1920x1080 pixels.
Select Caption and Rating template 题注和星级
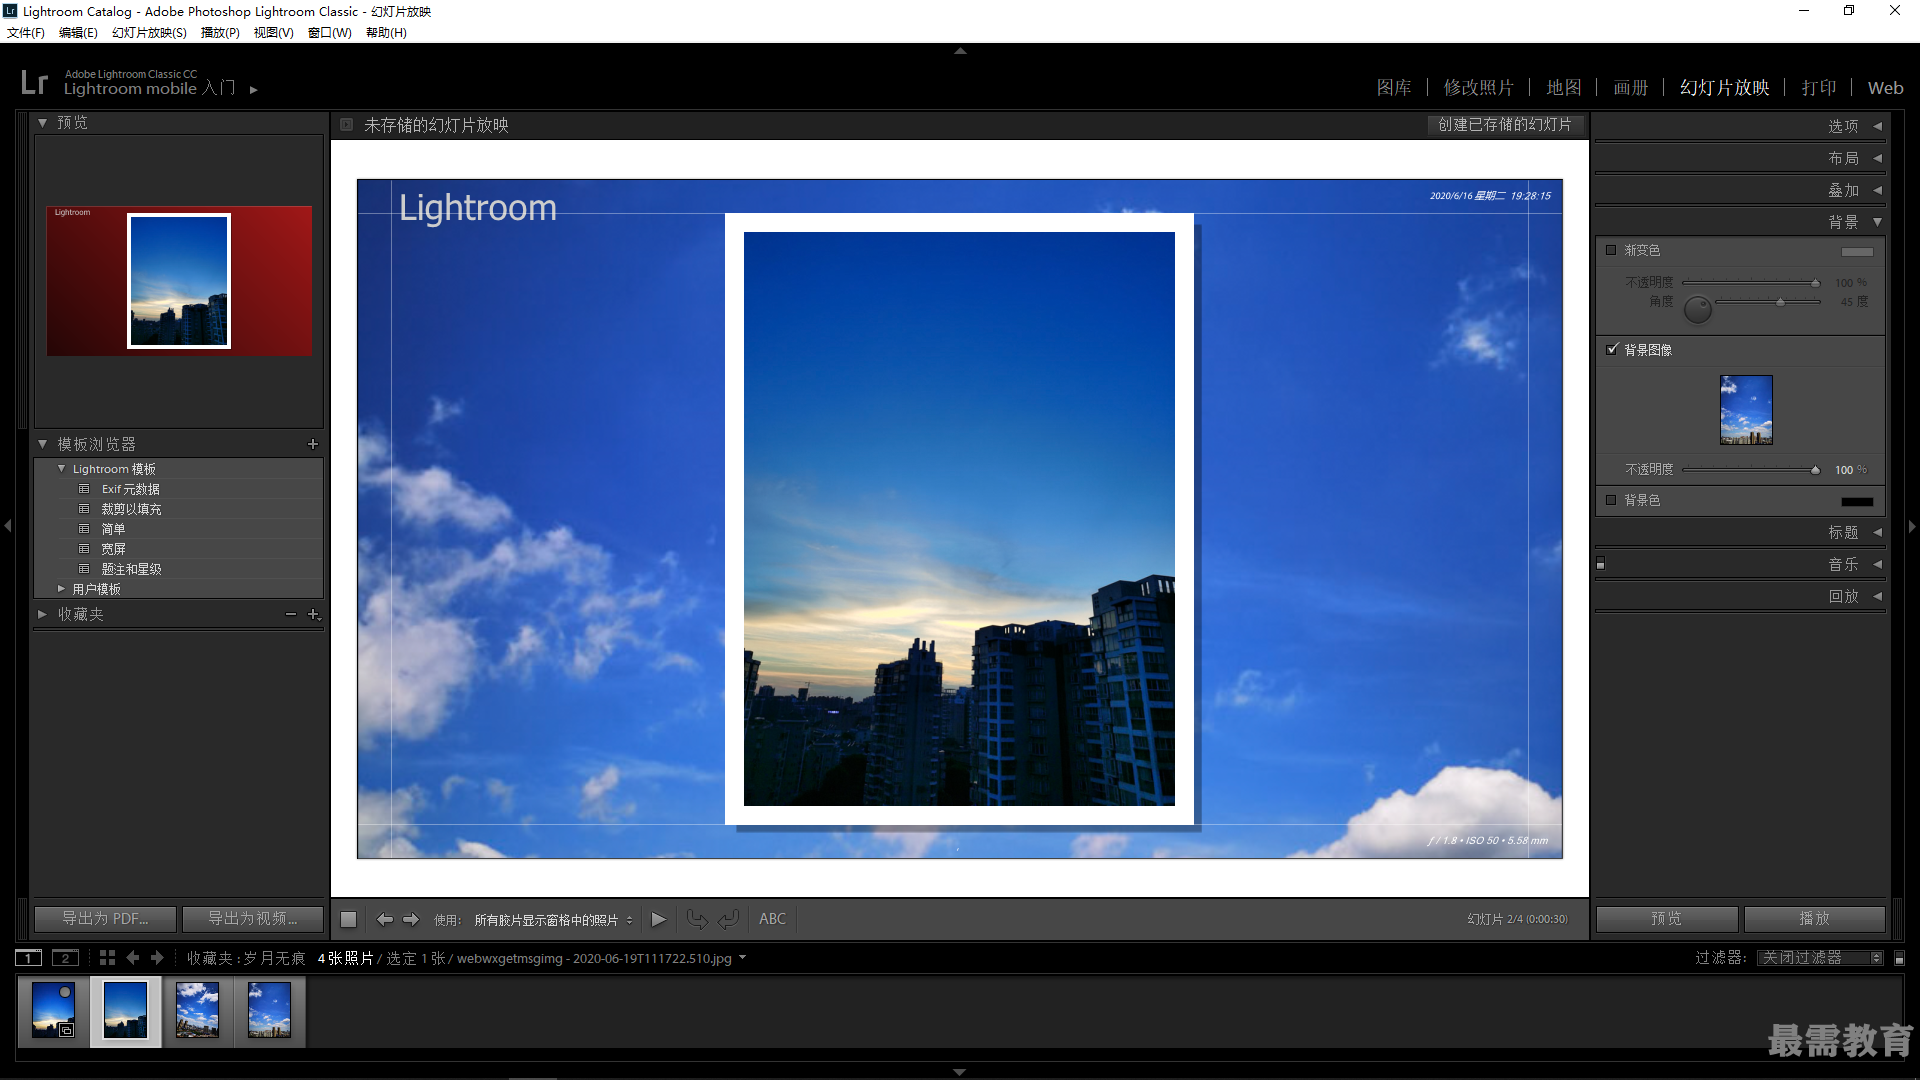131,569
